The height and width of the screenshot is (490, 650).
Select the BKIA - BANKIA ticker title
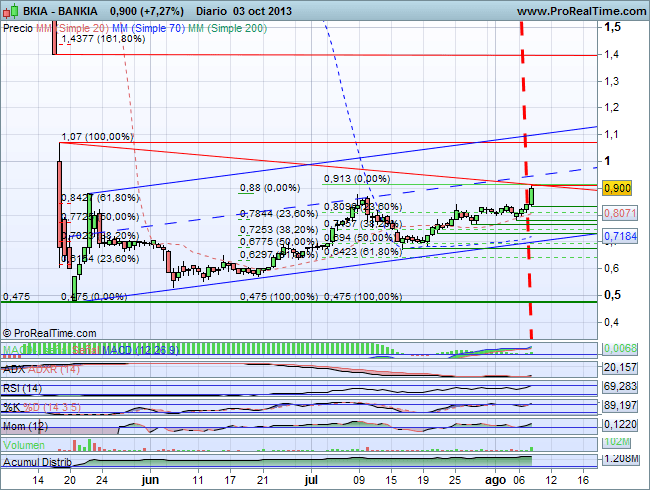[60, 11]
